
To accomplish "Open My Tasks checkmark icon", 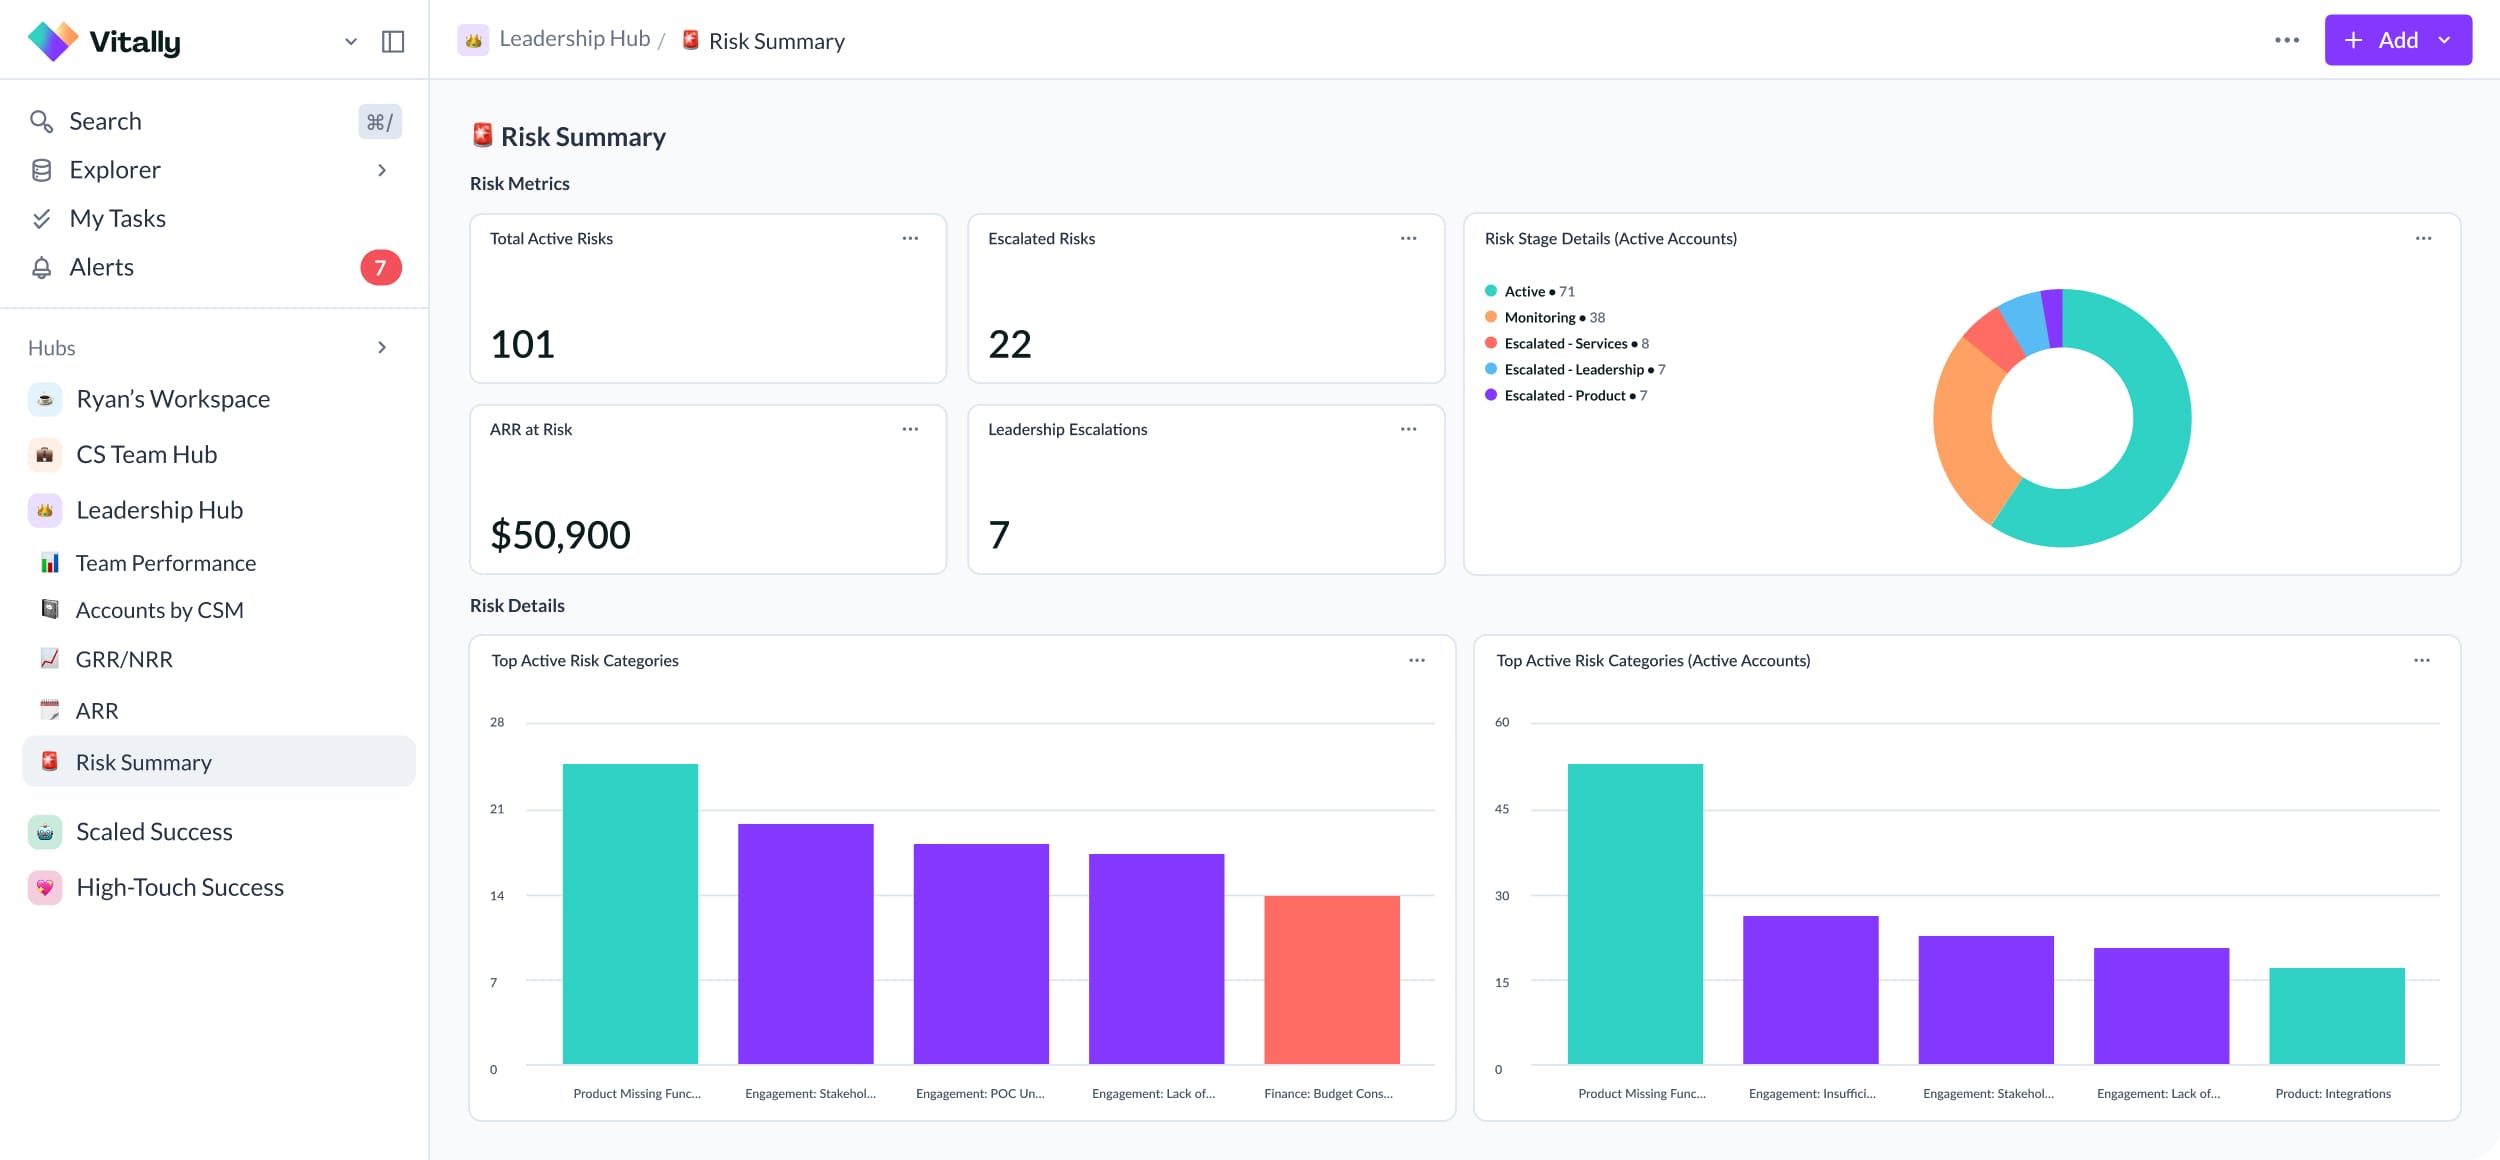I will click(41, 219).
